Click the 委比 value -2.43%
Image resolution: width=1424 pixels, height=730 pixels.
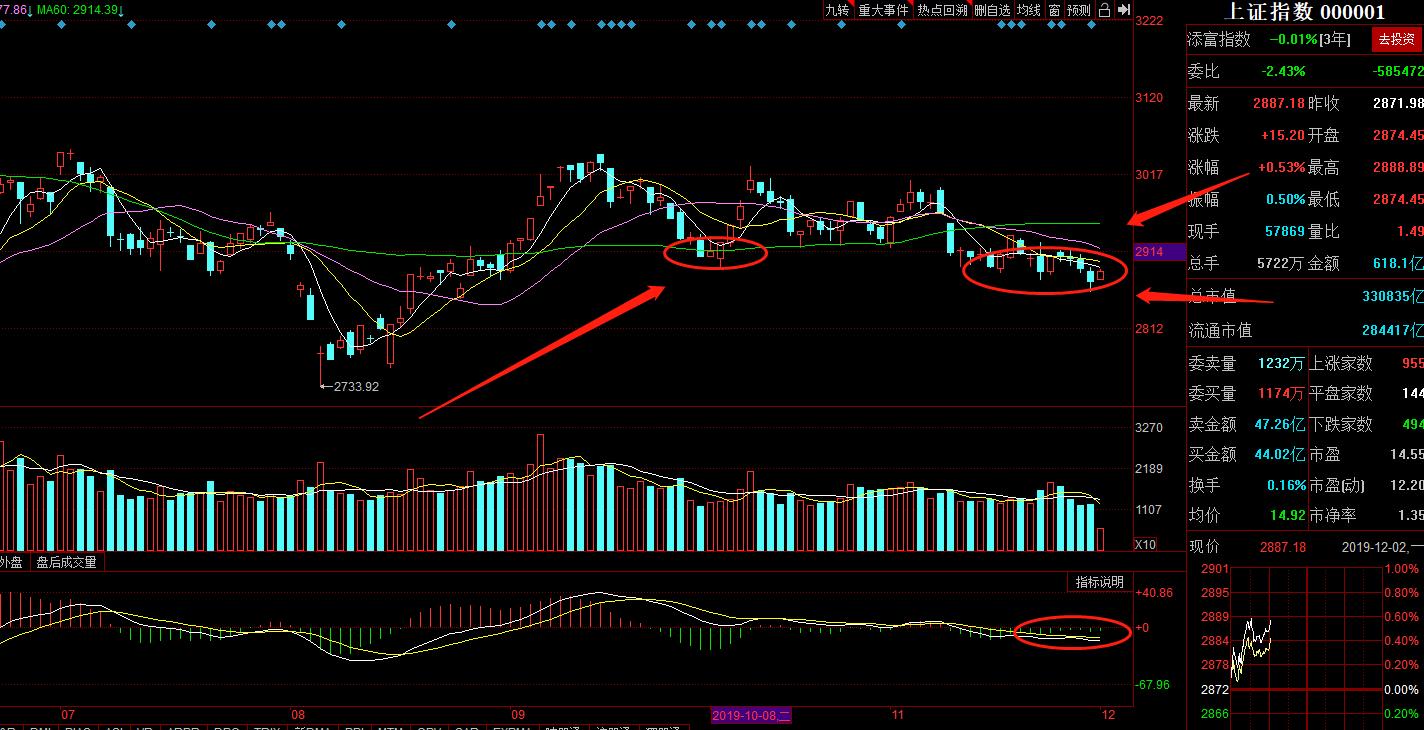[x=1283, y=72]
